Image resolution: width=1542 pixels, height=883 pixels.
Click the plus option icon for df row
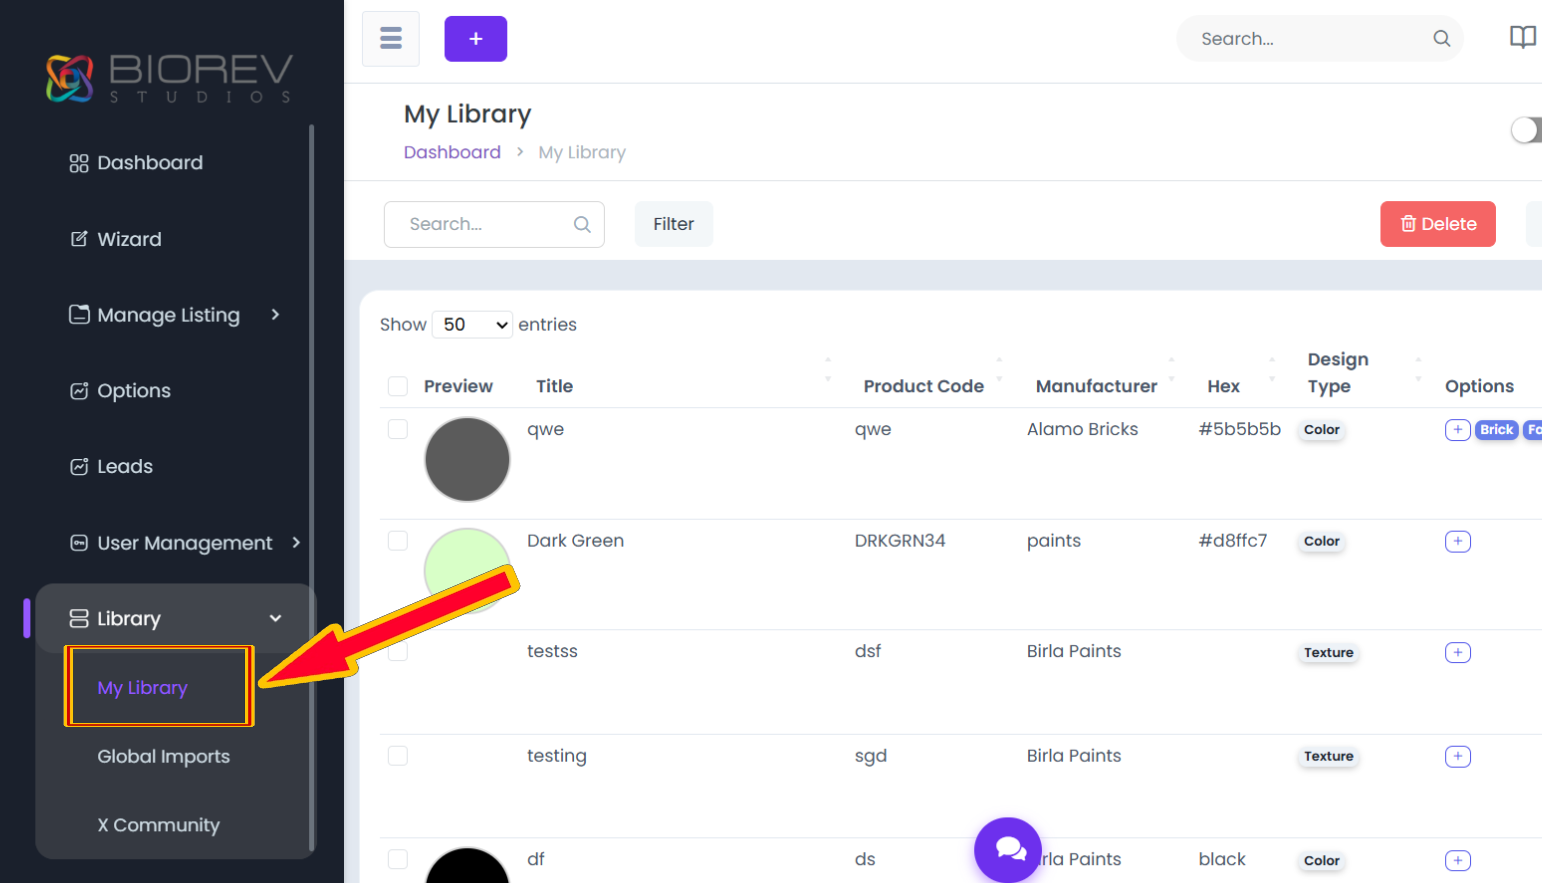[1458, 860]
